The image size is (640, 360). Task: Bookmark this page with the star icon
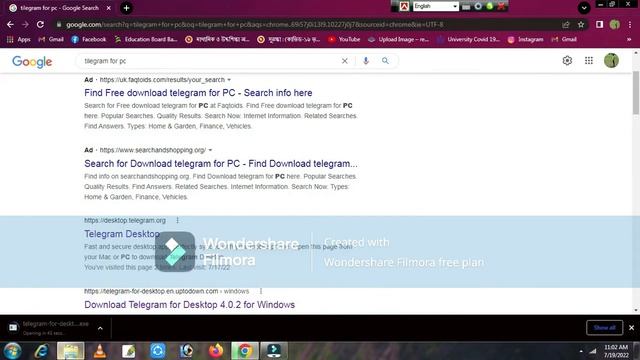click(x=581, y=24)
